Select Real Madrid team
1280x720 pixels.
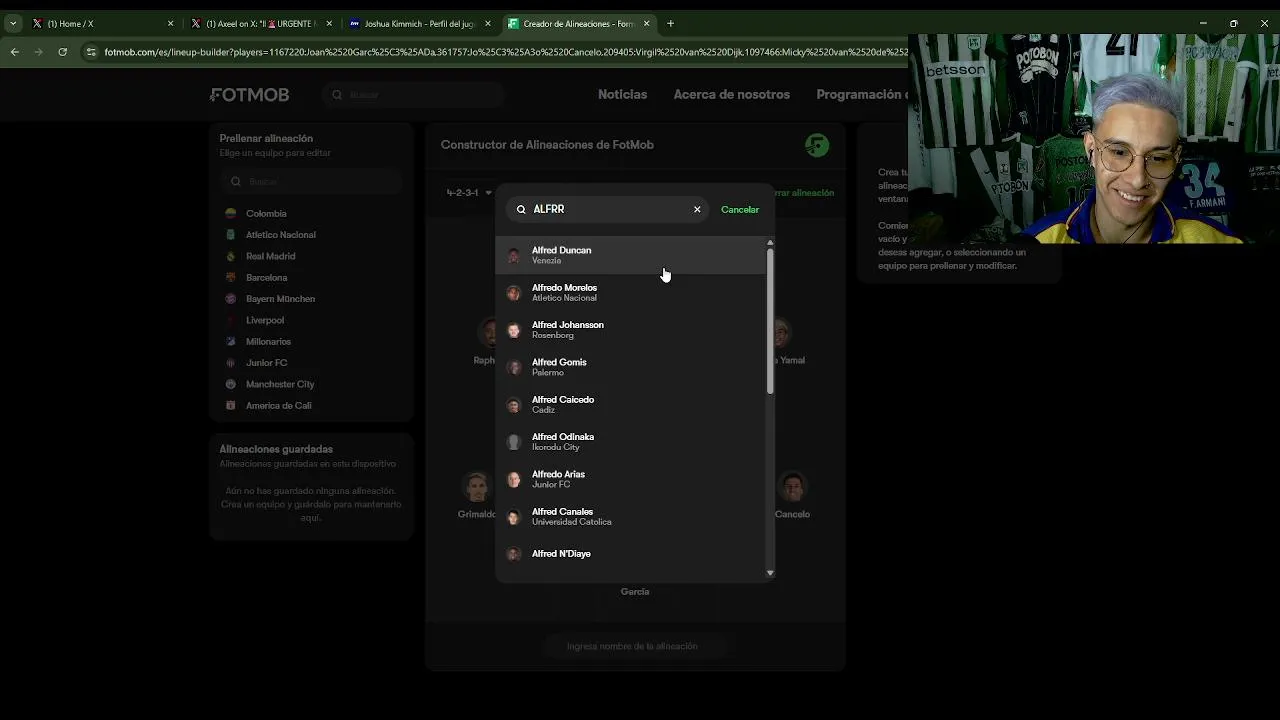(x=270, y=256)
